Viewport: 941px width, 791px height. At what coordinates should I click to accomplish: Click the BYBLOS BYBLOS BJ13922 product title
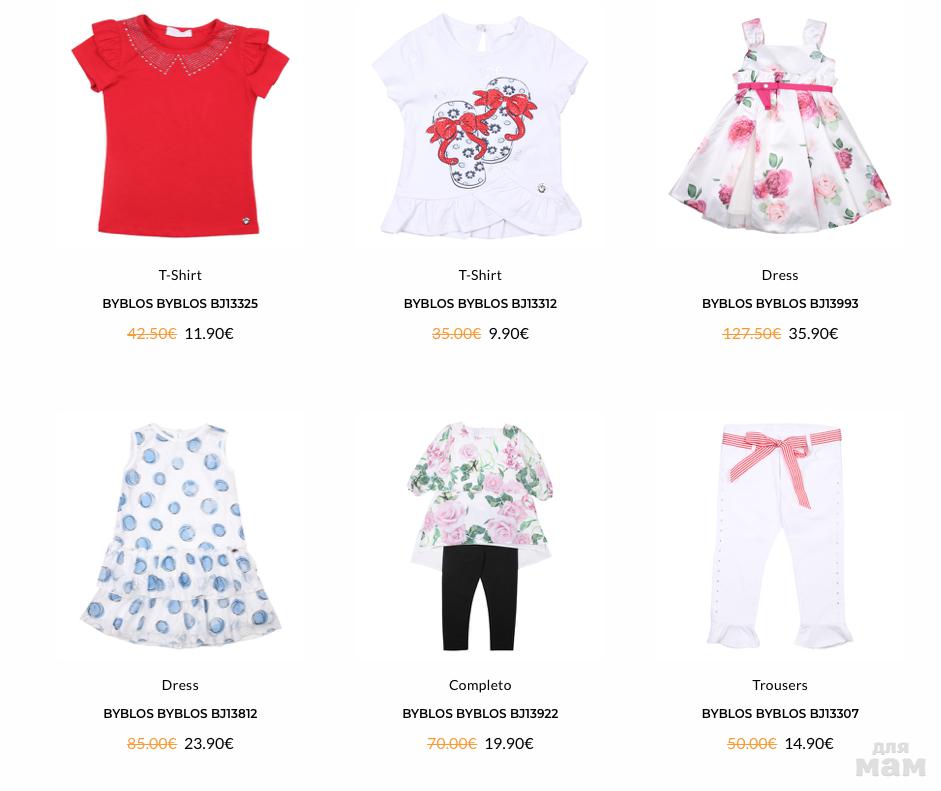[480, 714]
